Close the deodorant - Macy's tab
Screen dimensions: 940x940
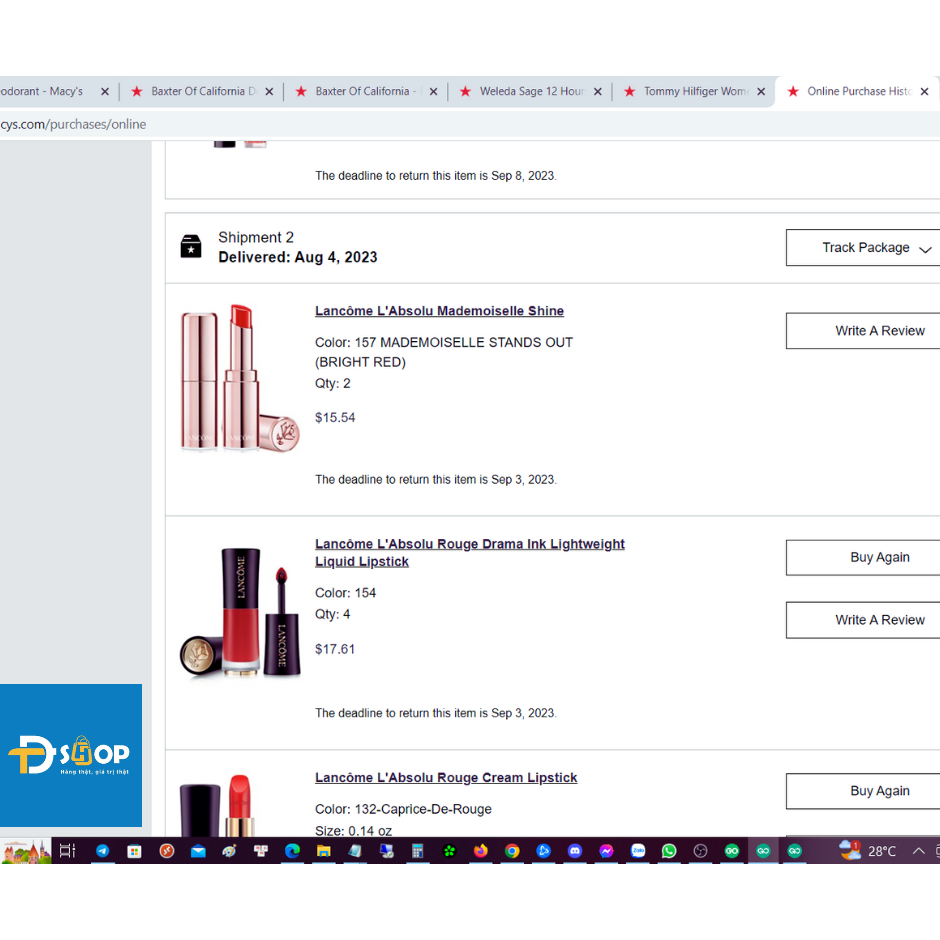(105, 91)
